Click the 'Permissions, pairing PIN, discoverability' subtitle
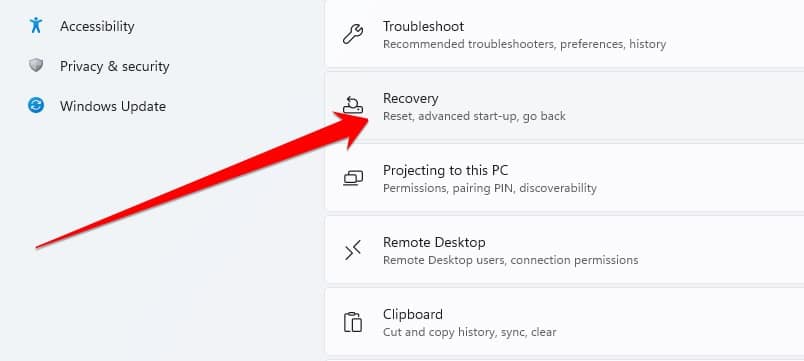The height and width of the screenshot is (361, 804). [490, 188]
